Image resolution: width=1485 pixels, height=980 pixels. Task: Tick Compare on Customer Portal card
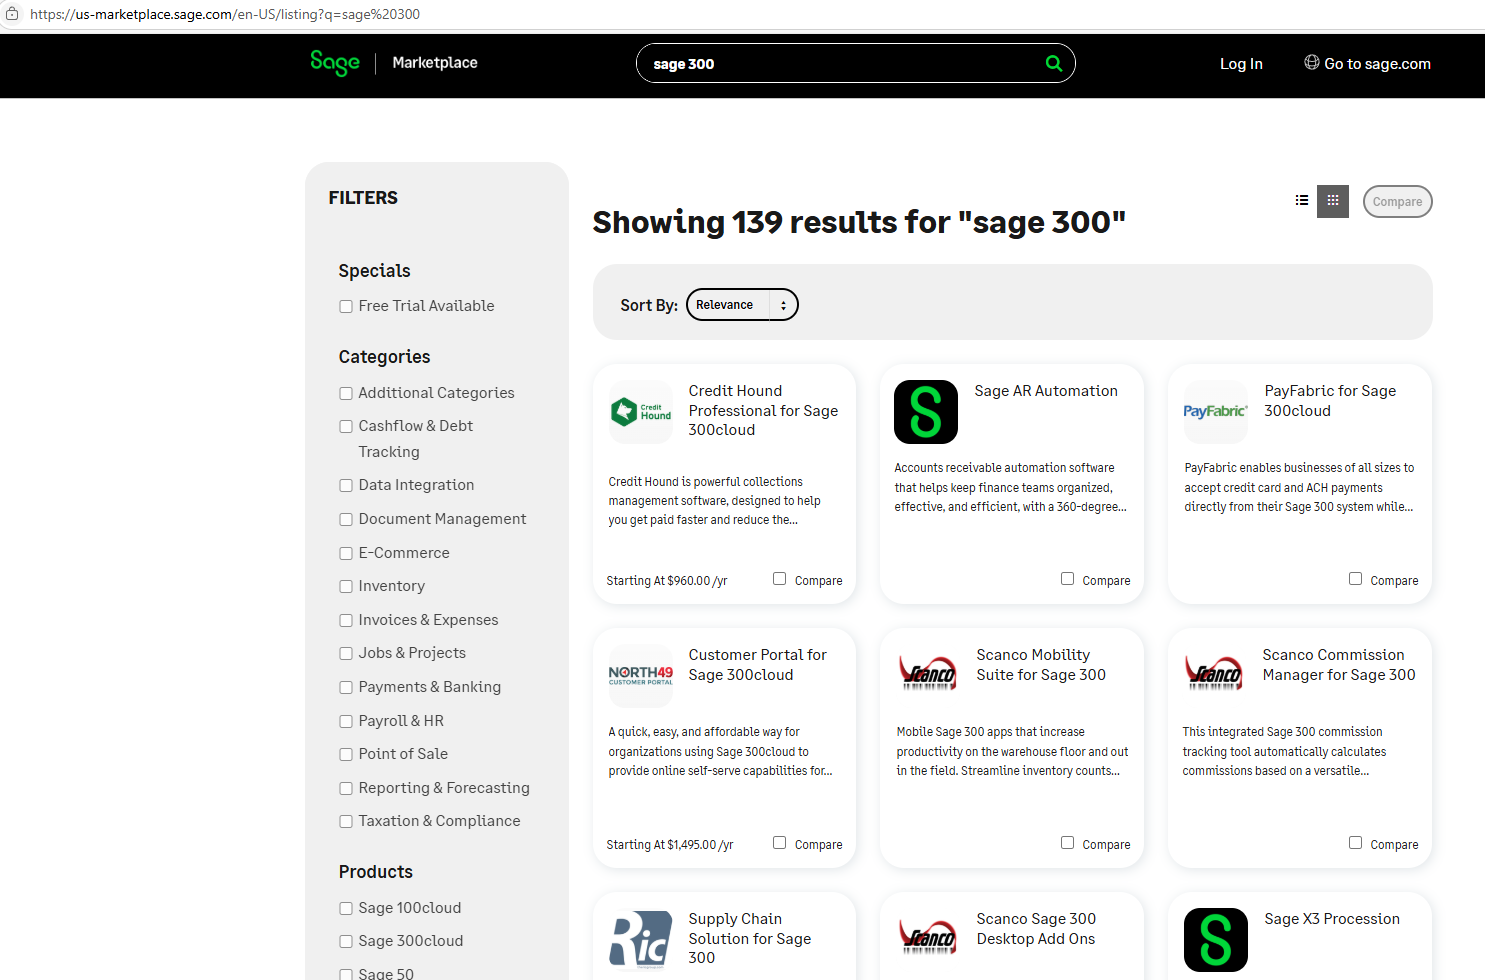(779, 843)
